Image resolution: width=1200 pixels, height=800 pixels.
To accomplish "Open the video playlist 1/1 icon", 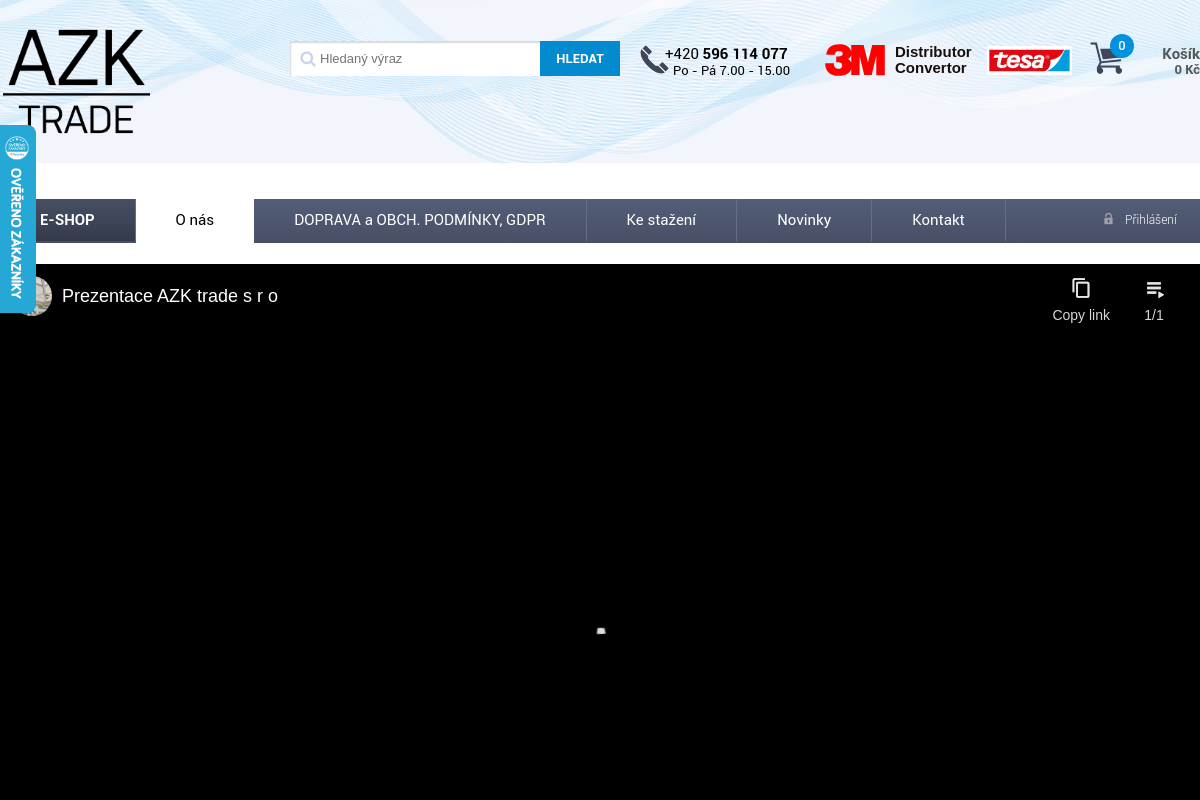I will 1154,289.
